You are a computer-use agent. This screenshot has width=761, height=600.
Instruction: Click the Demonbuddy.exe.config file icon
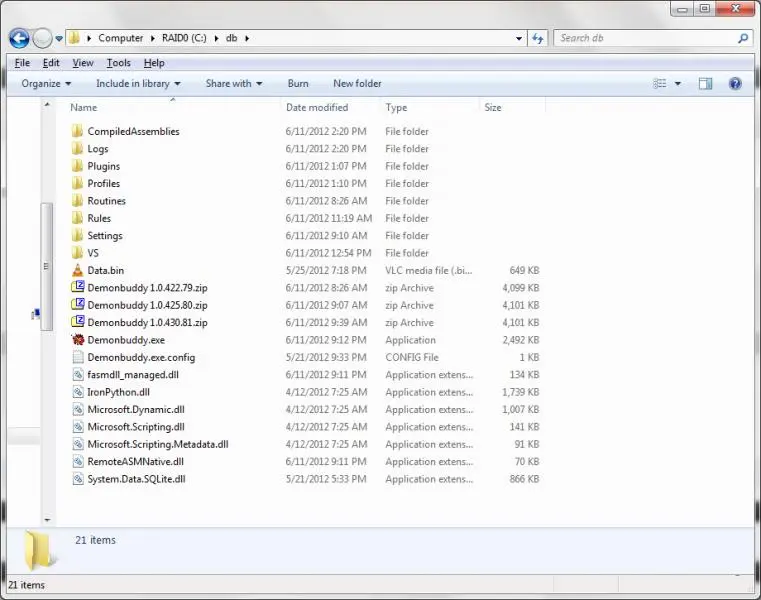tap(78, 357)
